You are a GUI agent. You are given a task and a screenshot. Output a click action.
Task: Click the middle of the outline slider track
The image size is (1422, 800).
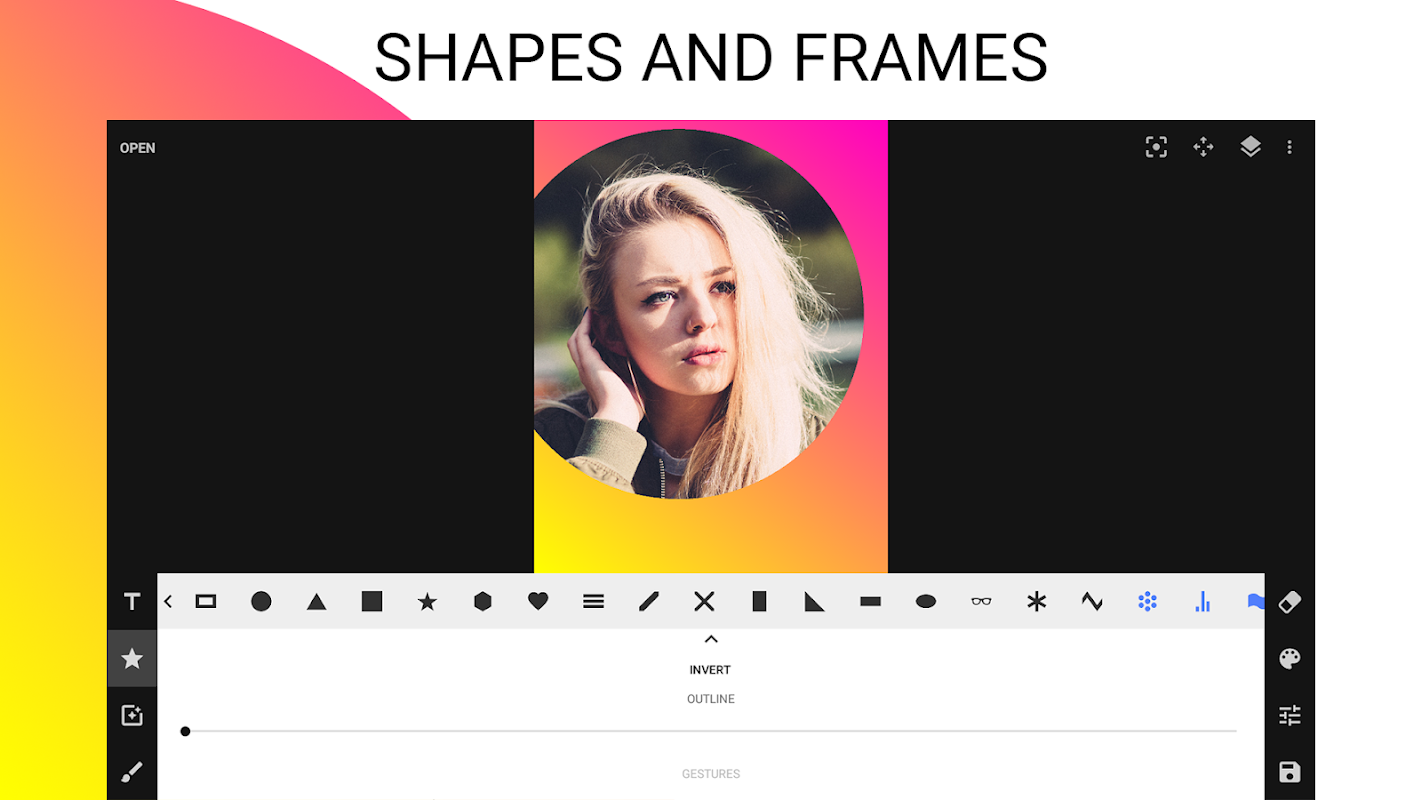711,731
